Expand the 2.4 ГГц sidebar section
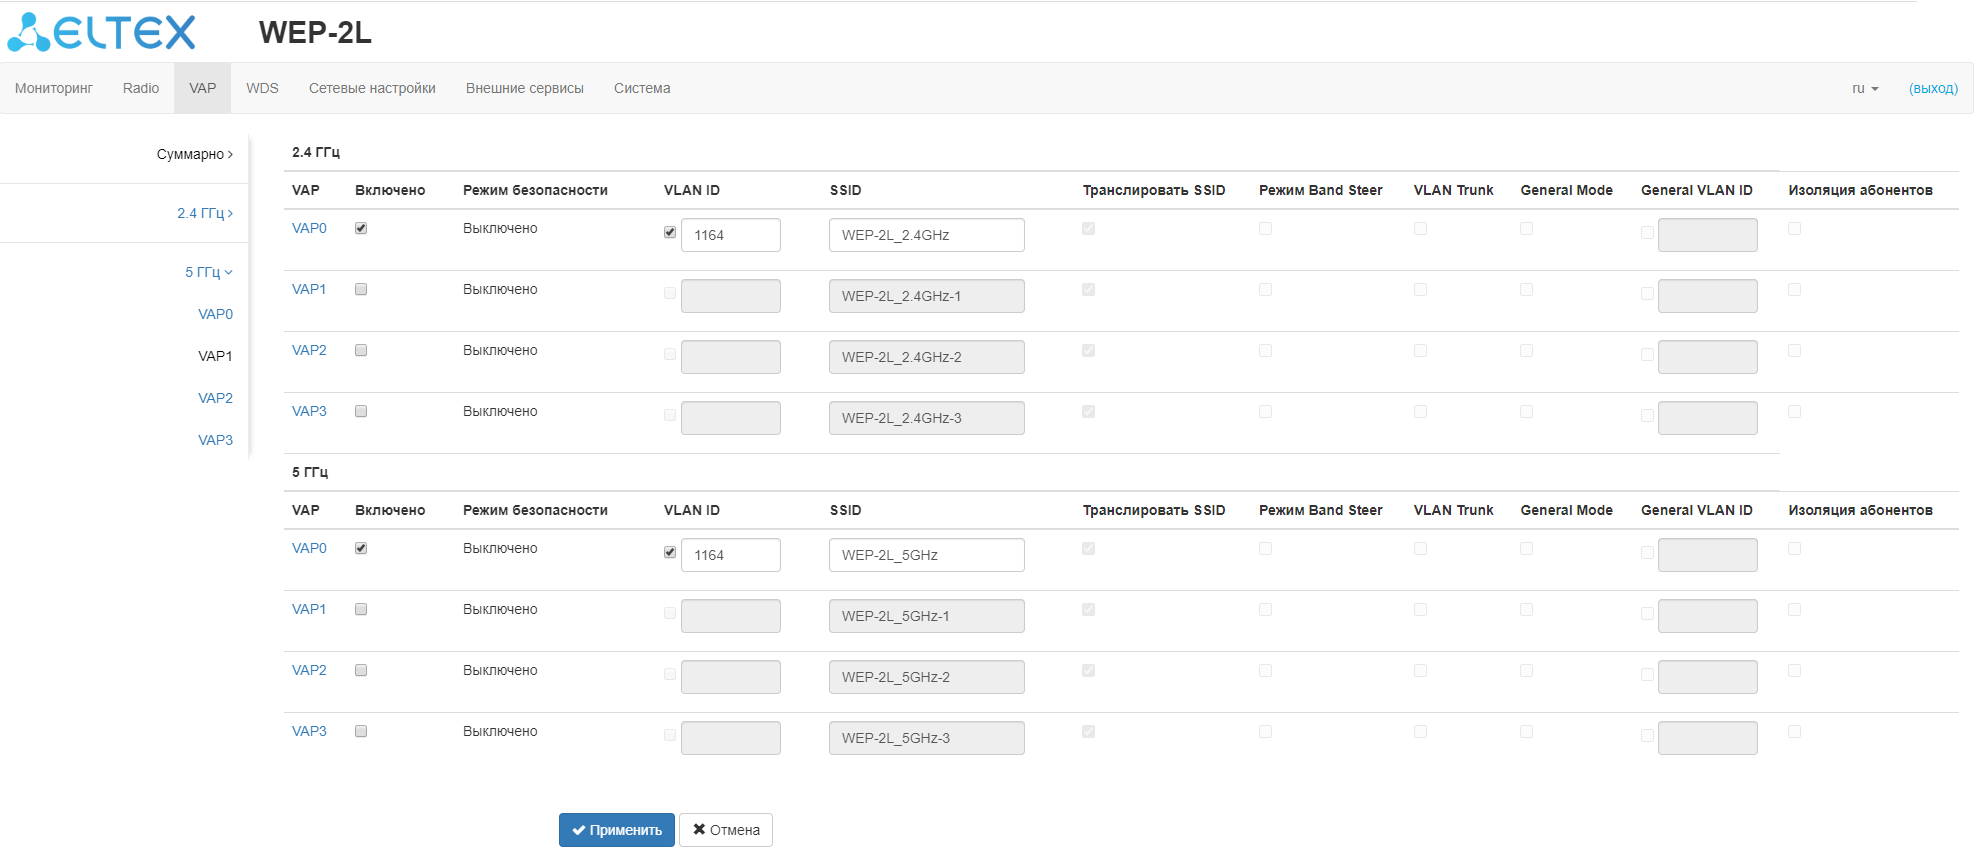The height and width of the screenshot is (858, 1974). click(x=204, y=213)
